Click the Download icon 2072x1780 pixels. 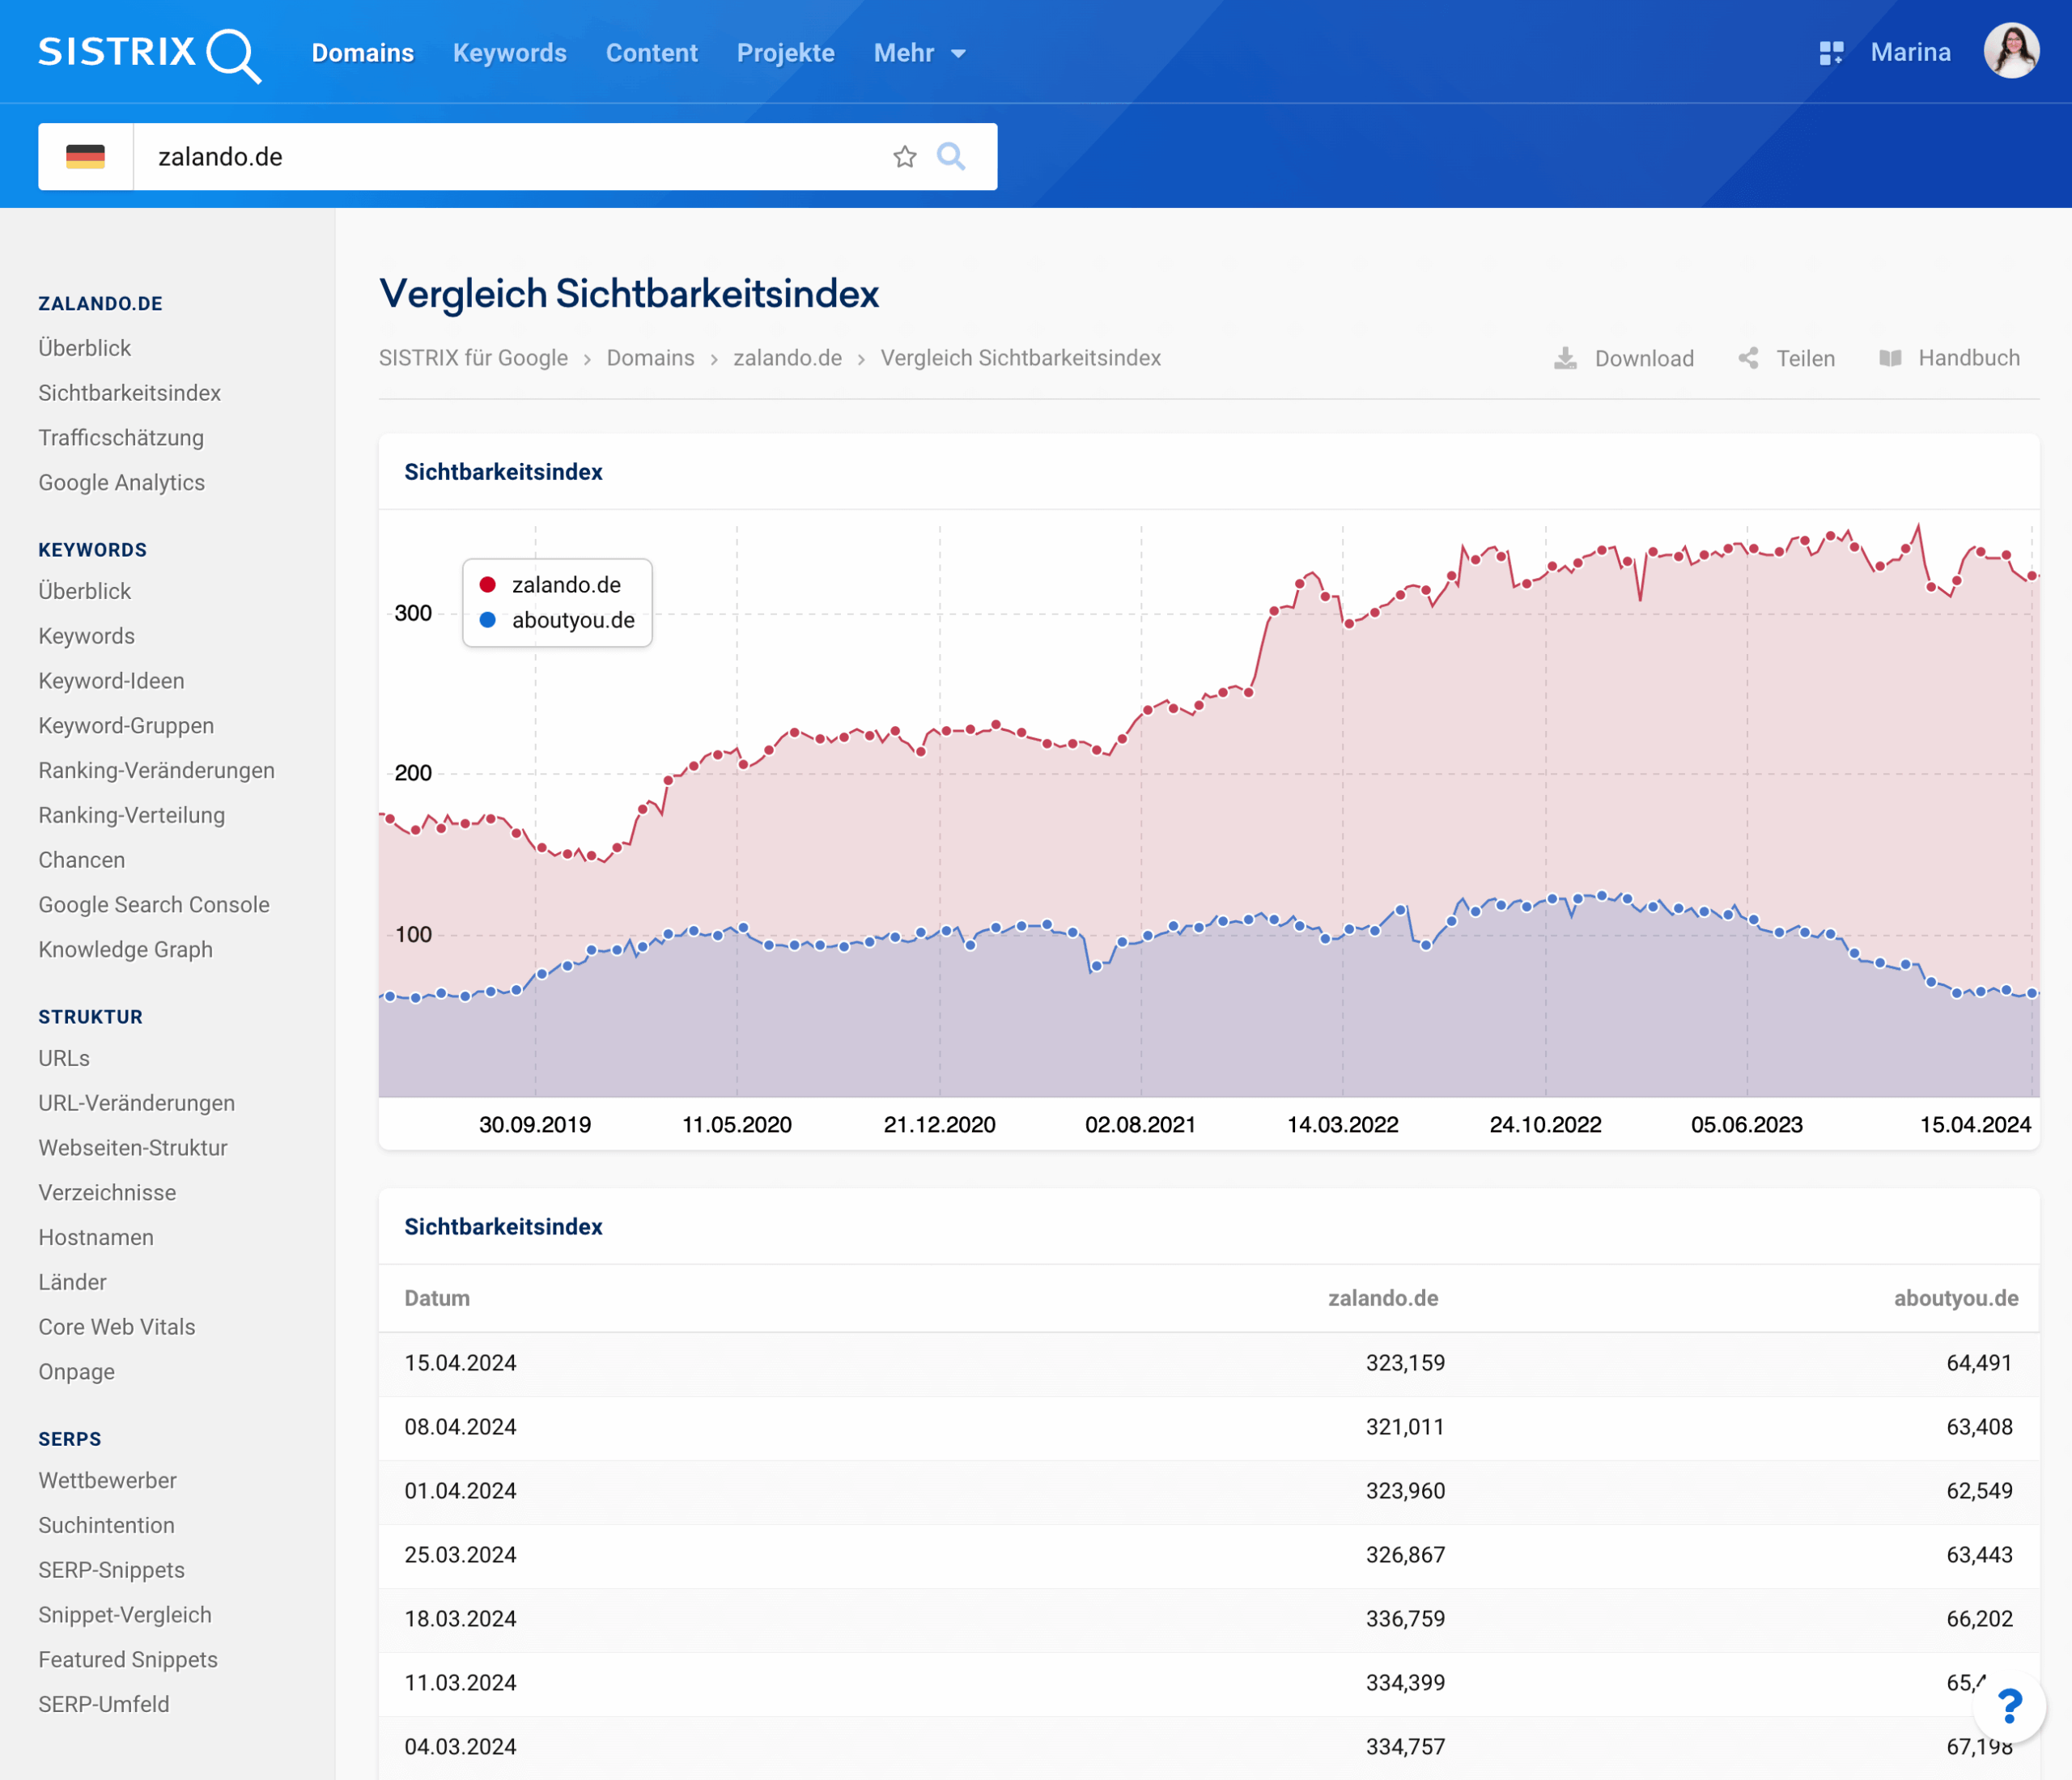click(1566, 358)
